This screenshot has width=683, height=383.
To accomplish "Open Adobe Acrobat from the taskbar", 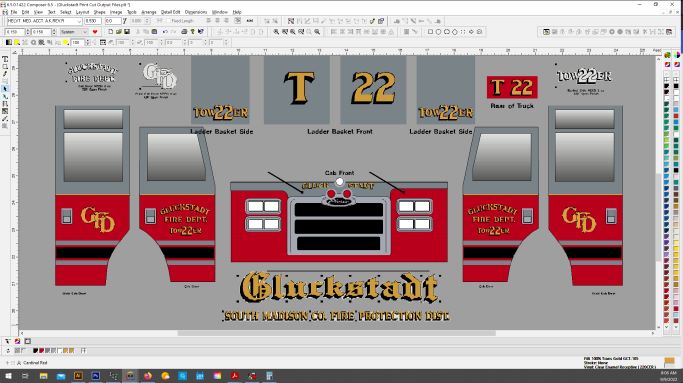I will pos(234,376).
